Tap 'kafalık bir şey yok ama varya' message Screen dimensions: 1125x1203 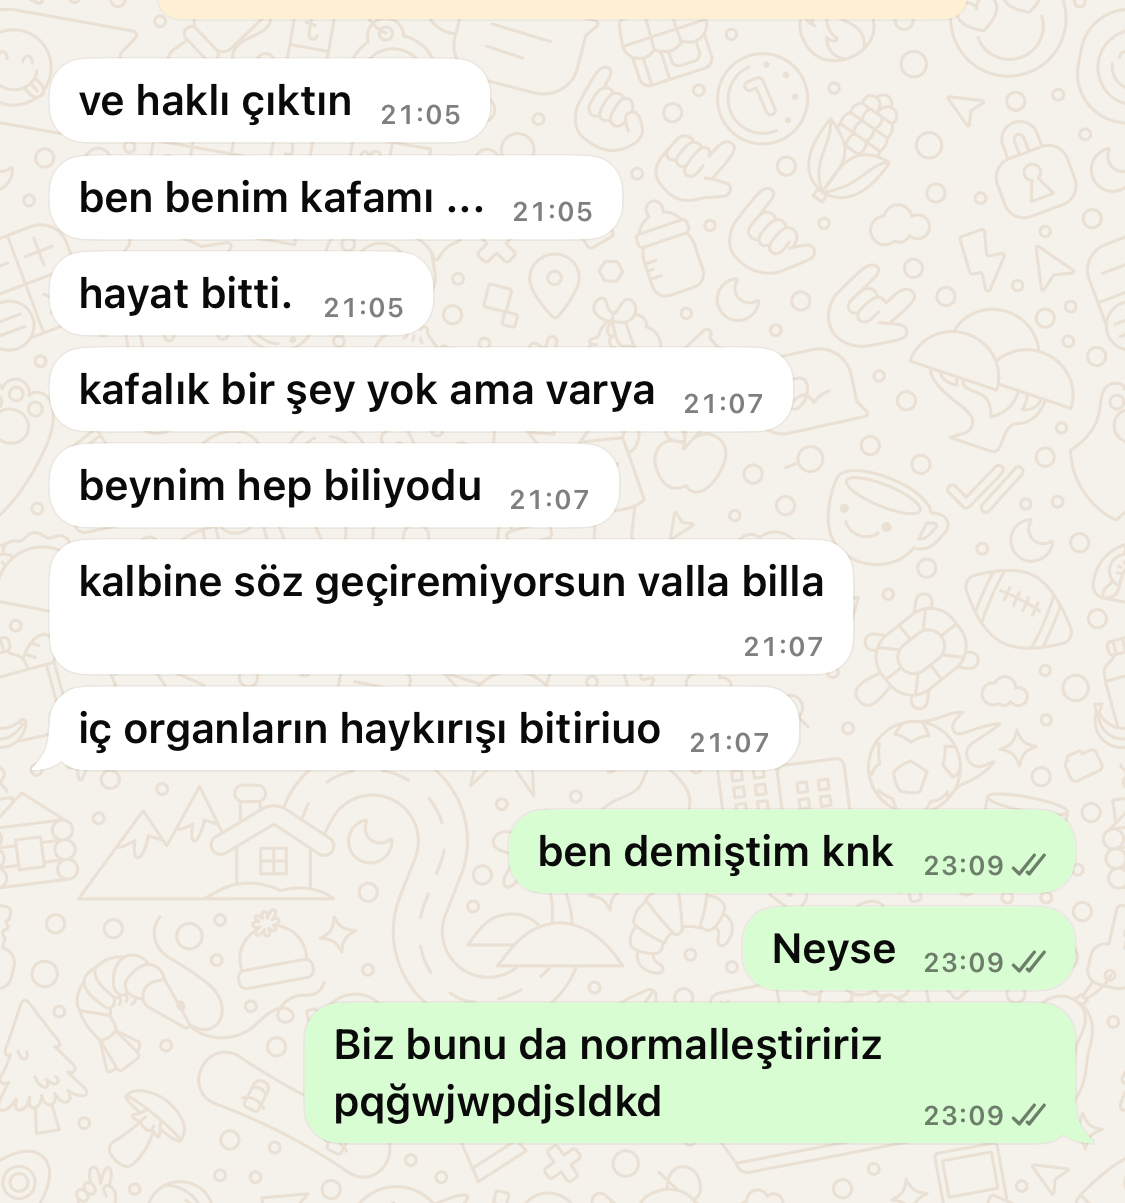[421, 390]
